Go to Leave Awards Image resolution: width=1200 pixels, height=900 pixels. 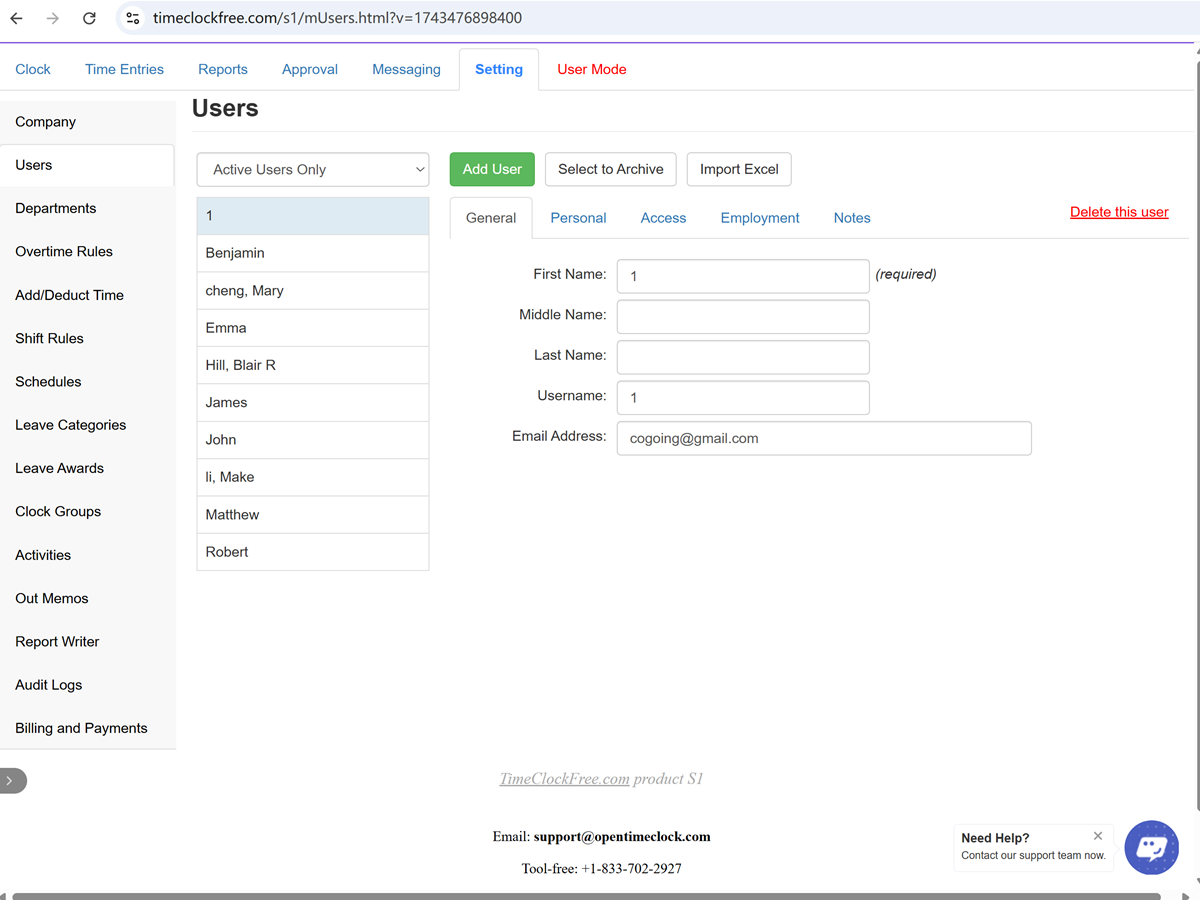pyautogui.click(x=88, y=468)
